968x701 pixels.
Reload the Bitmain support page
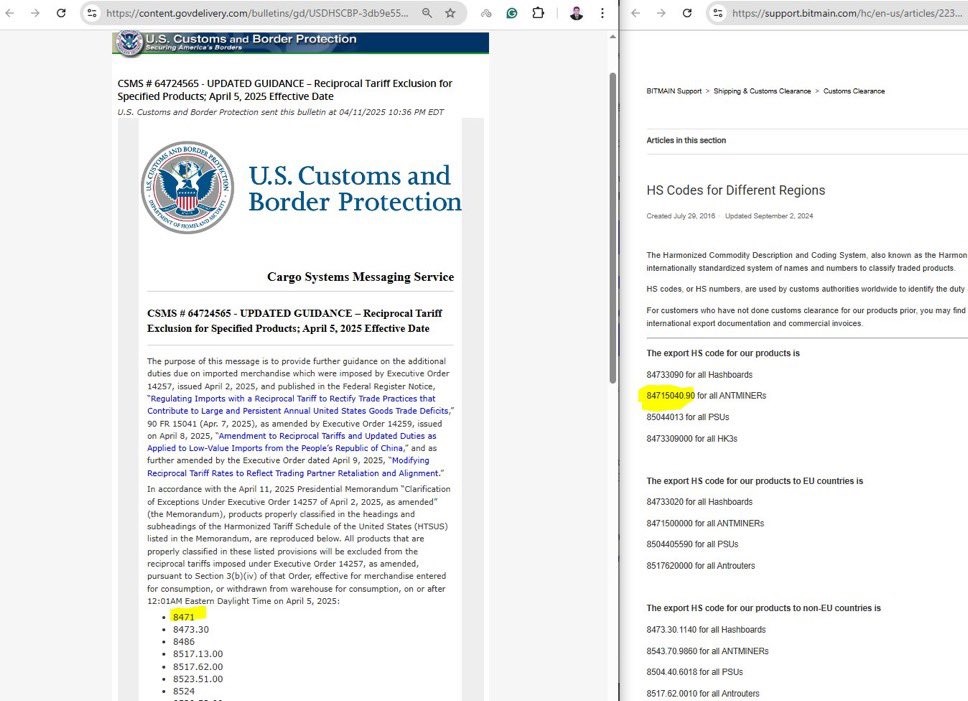click(x=687, y=13)
